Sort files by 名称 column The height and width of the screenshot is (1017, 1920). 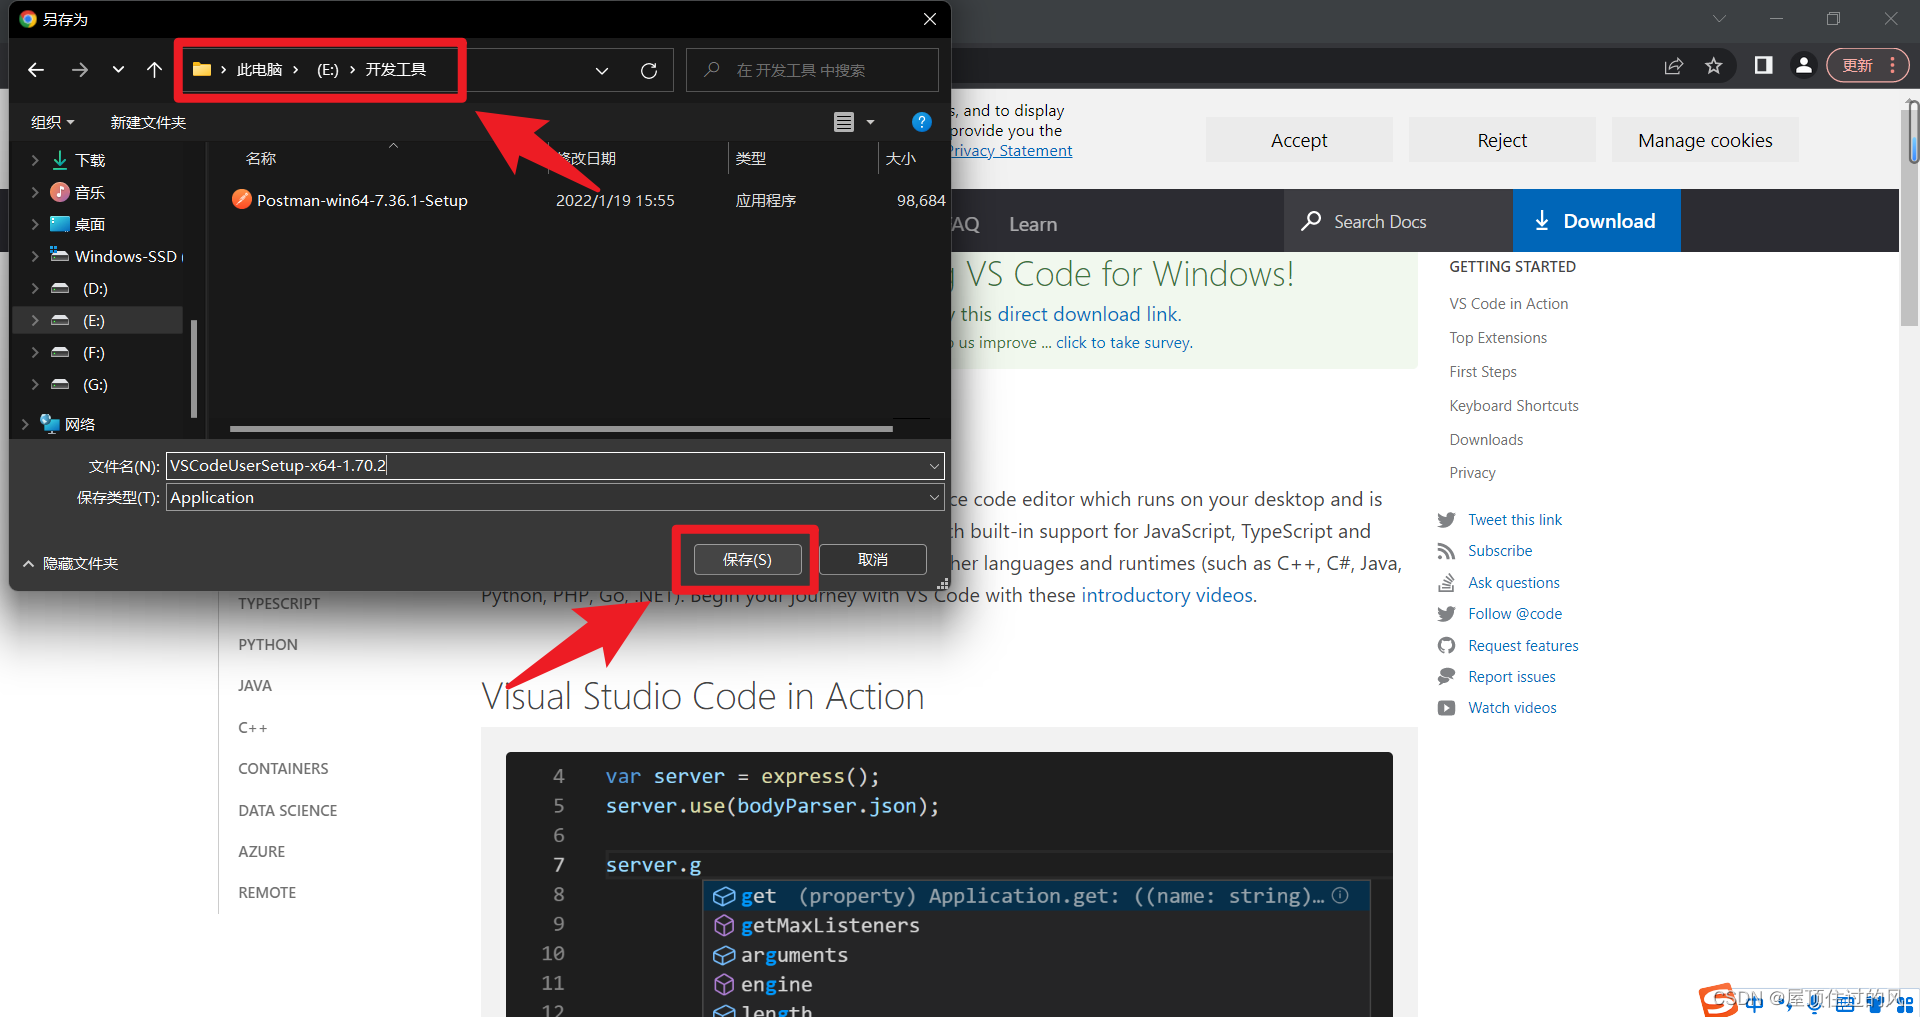[x=261, y=158]
